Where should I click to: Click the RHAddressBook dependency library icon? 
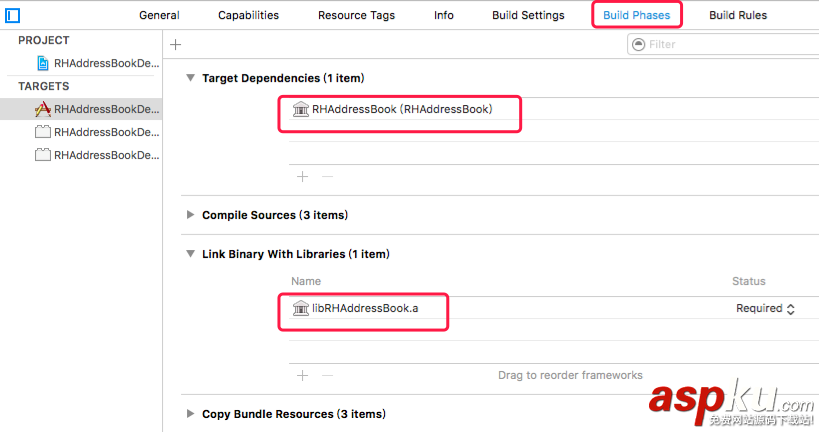[300, 109]
